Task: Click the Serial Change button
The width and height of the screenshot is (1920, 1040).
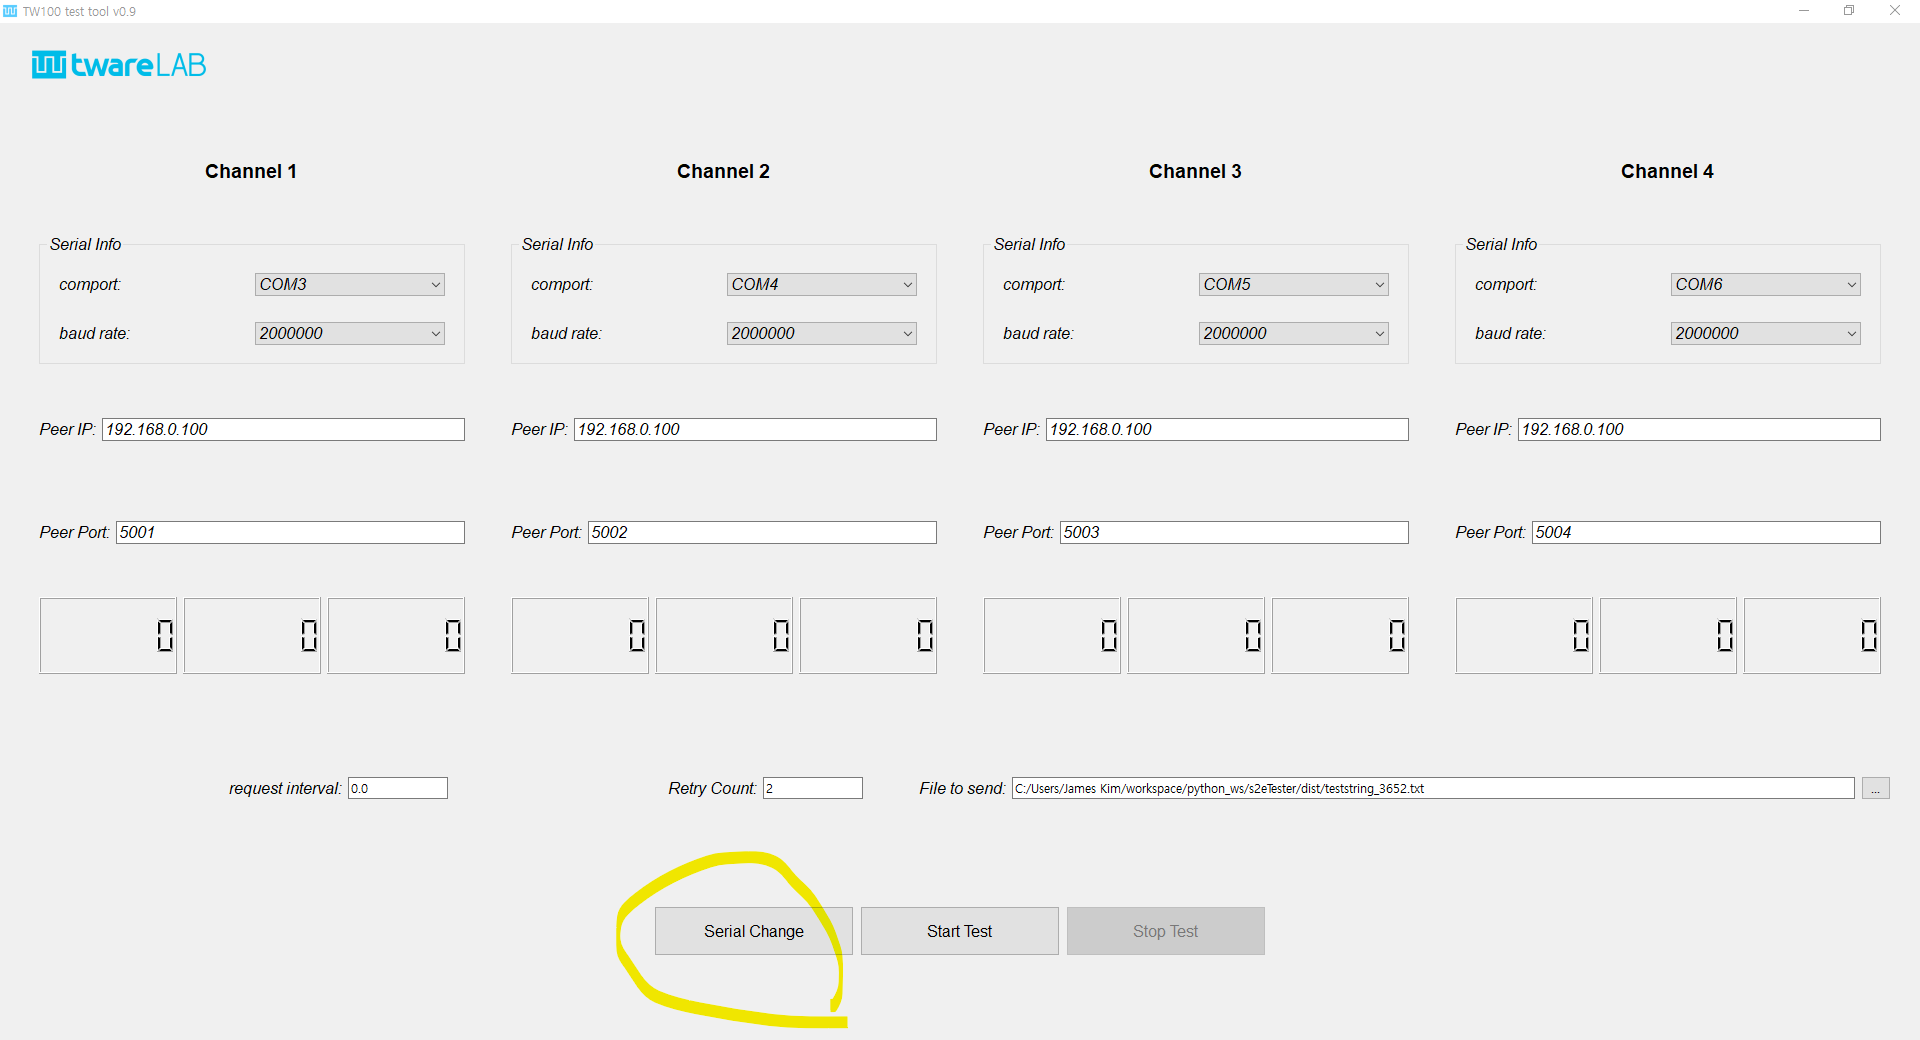Action: pos(753,931)
